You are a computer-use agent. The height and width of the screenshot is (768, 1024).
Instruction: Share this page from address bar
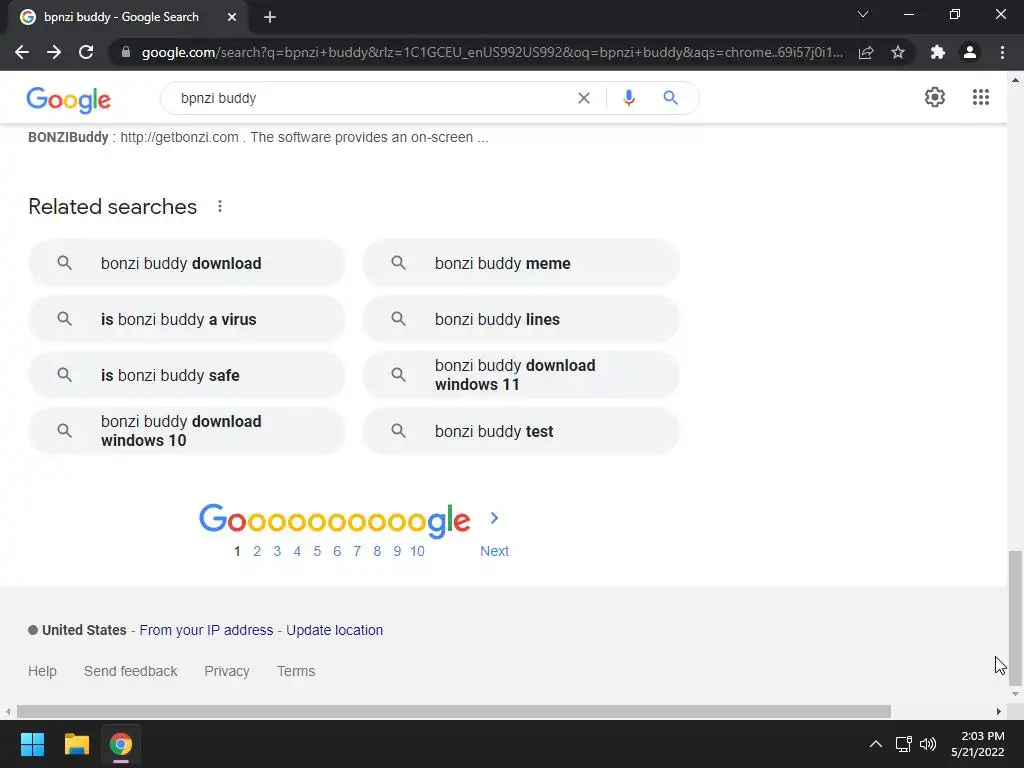click(x=866, y=52)
